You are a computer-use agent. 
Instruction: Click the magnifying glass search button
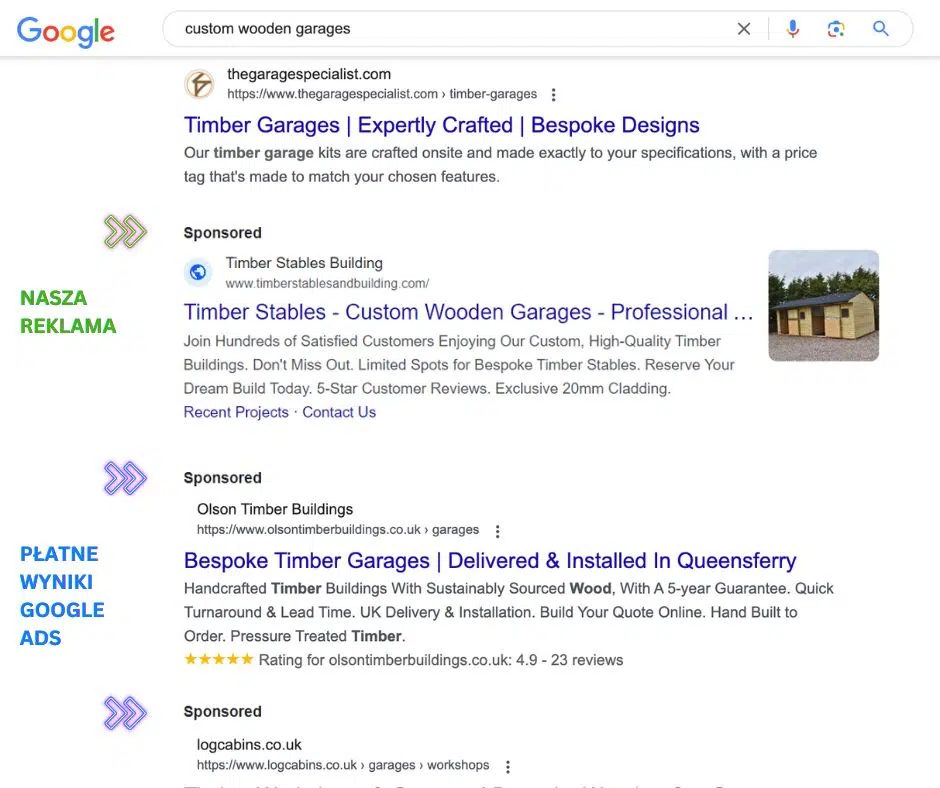click(x=881, y=29)
